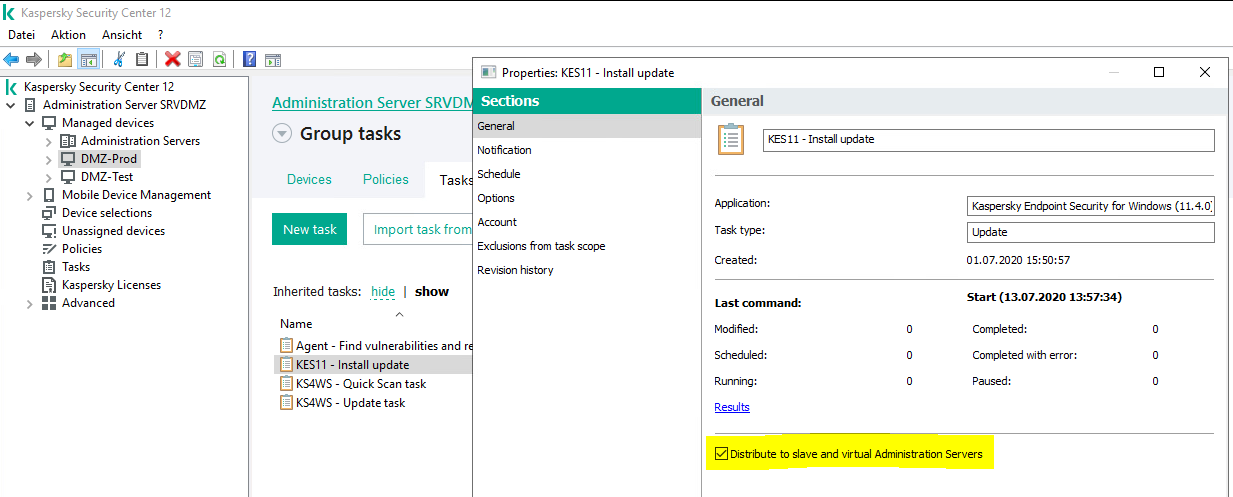Open the ? help menu

(x=161, y=35)
